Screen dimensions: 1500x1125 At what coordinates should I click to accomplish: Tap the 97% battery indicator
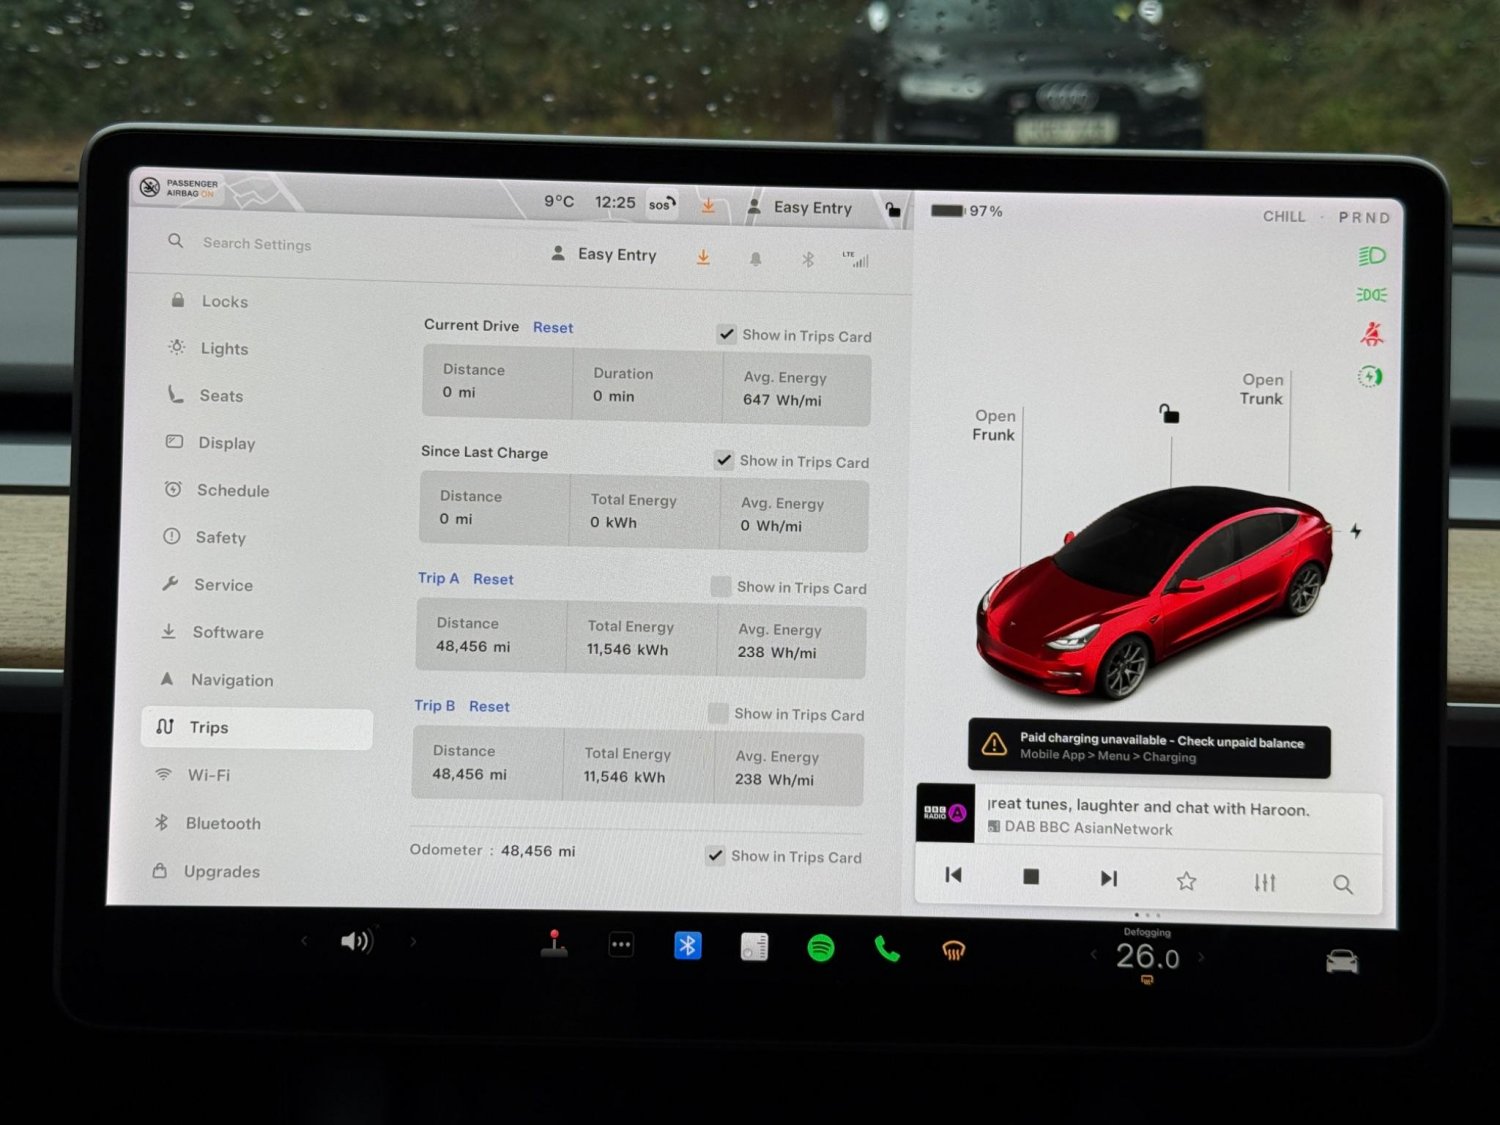point(966,211)
